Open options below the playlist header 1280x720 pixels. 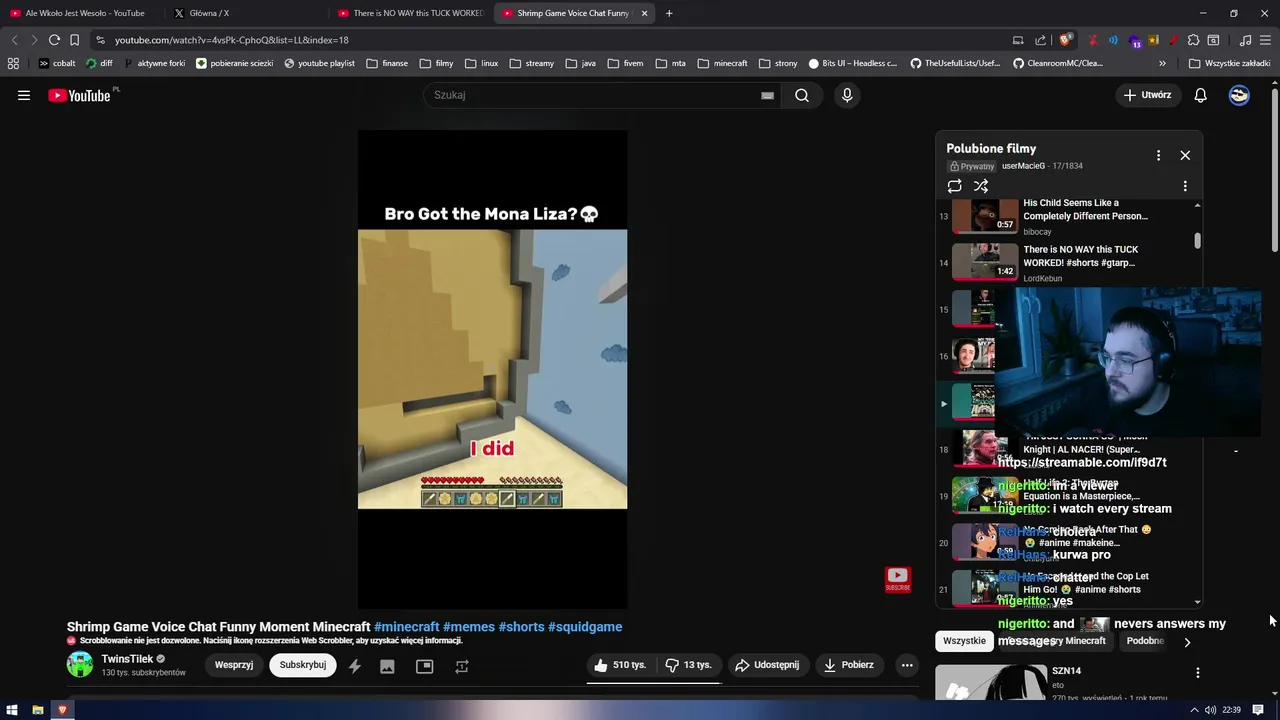[x=1185, y=186]
